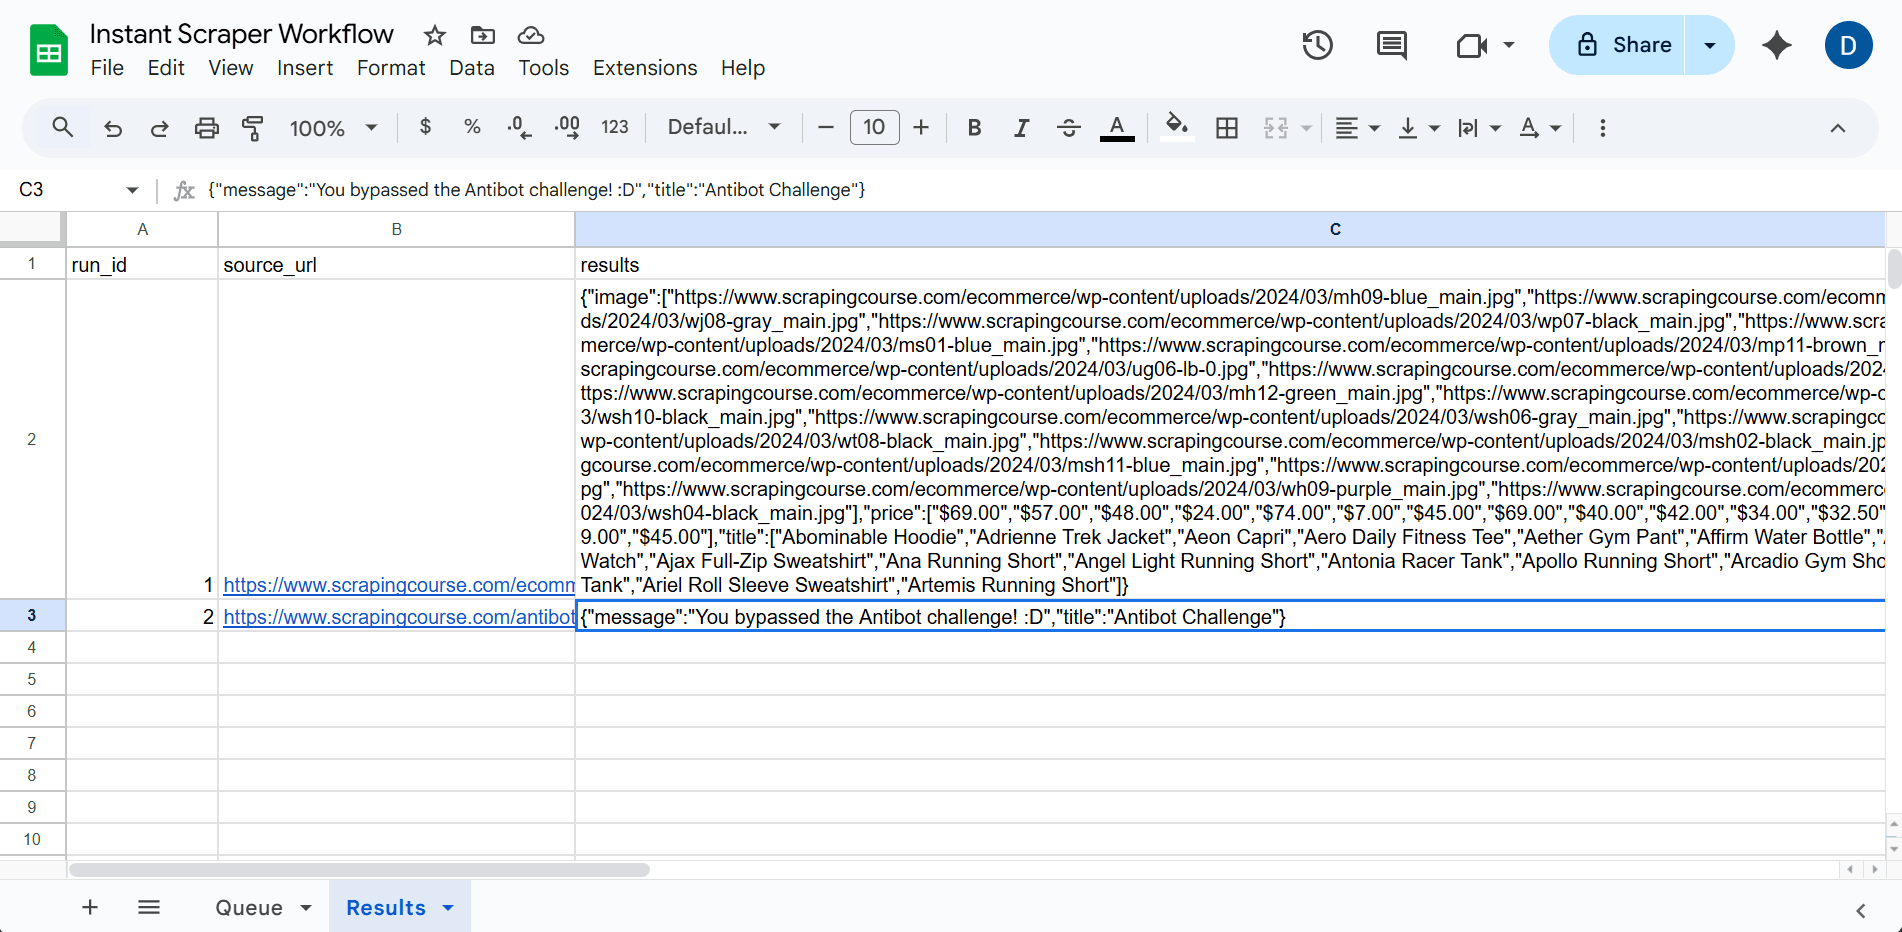Select the run_id header cell
The height and width of the screenshot is (932, 1902).
pyautogui.click(x=142, y=264)
